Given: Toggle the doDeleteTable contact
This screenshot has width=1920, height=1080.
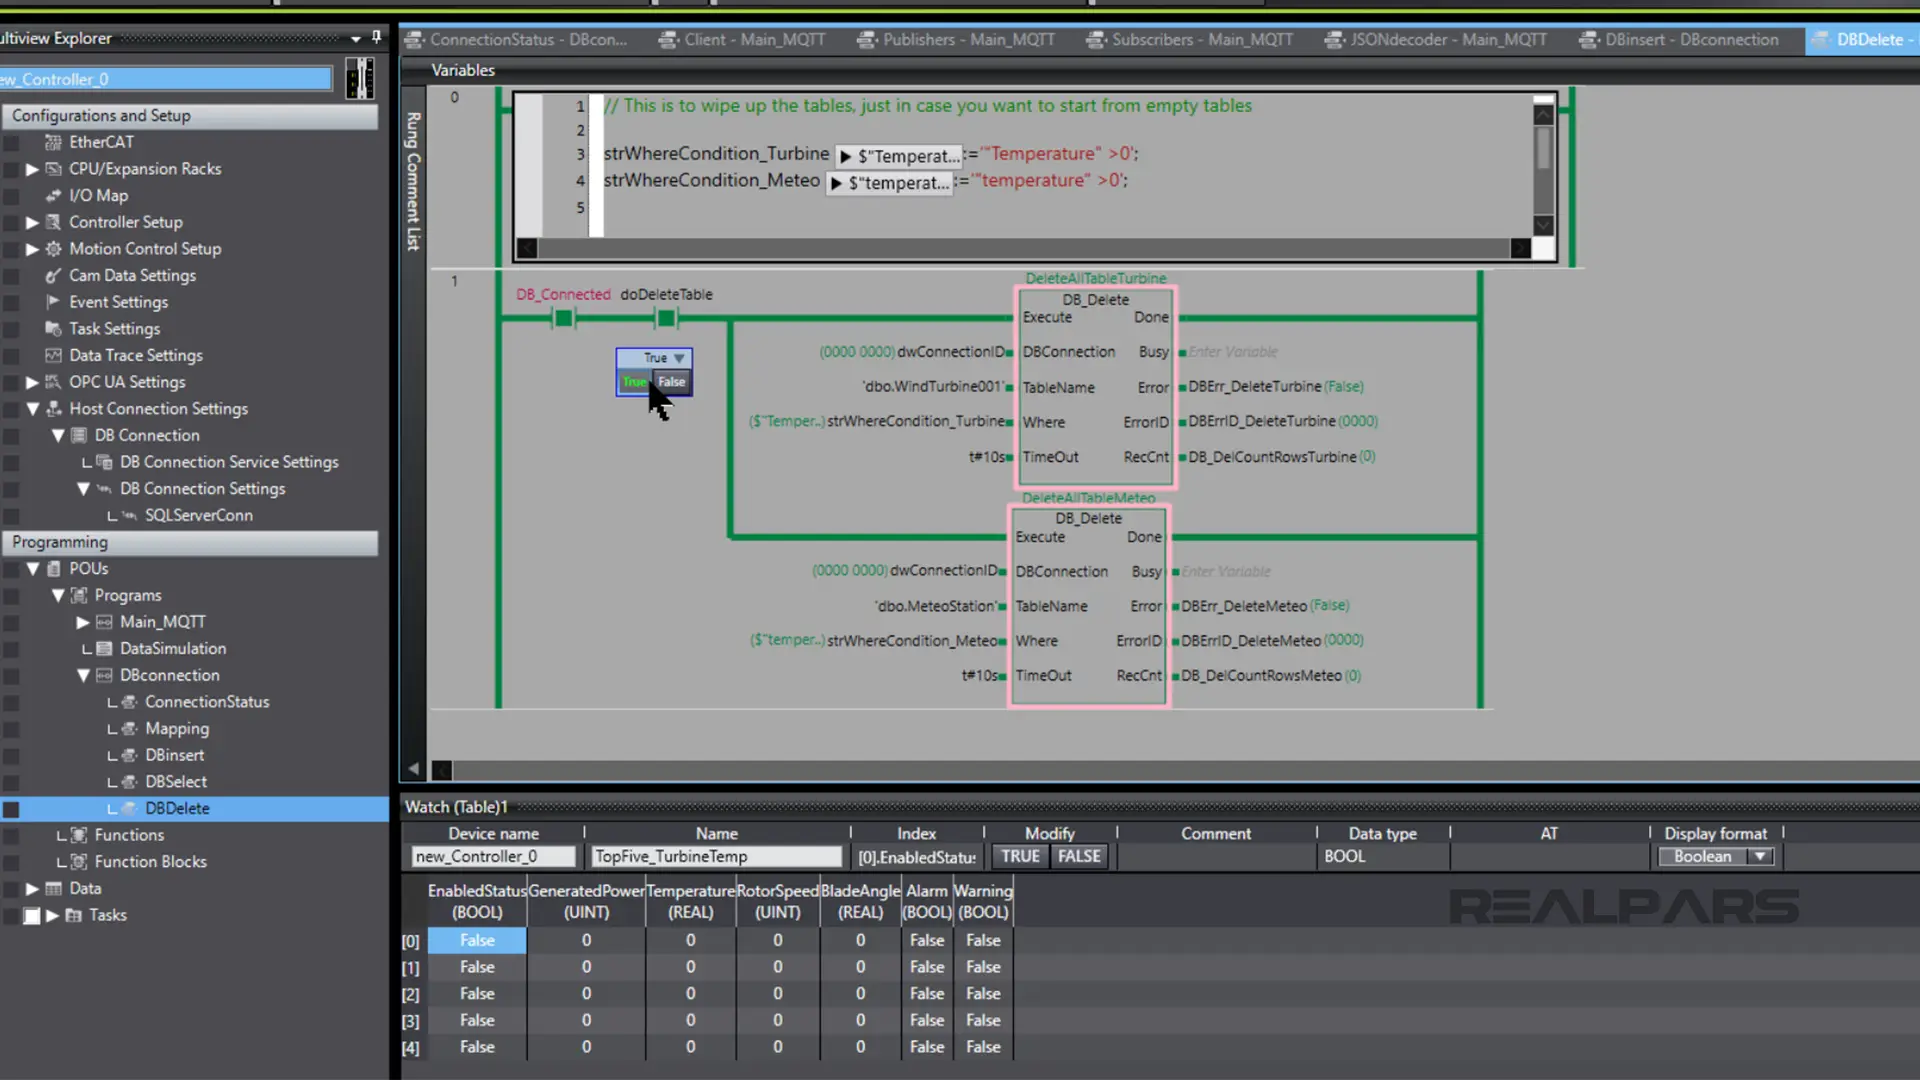Looking at the screenshot, I should coord(666,318).
